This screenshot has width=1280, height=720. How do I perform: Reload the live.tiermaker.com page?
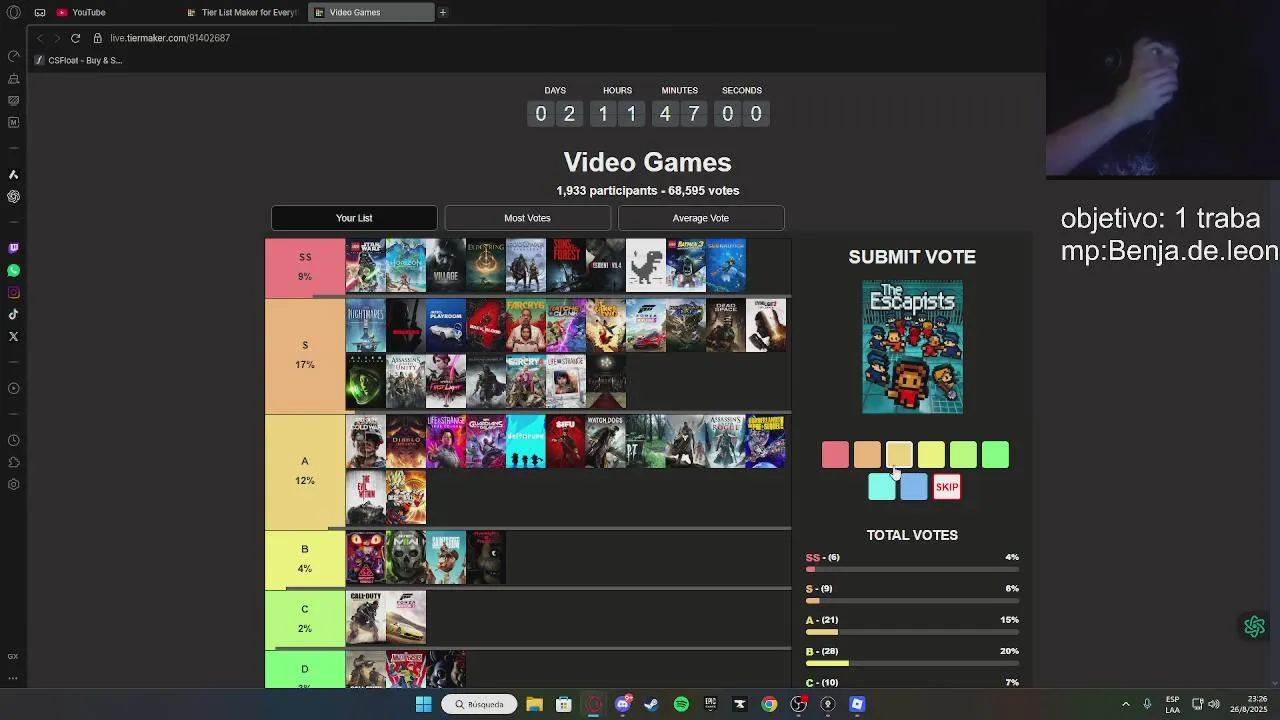click(75, 38)
